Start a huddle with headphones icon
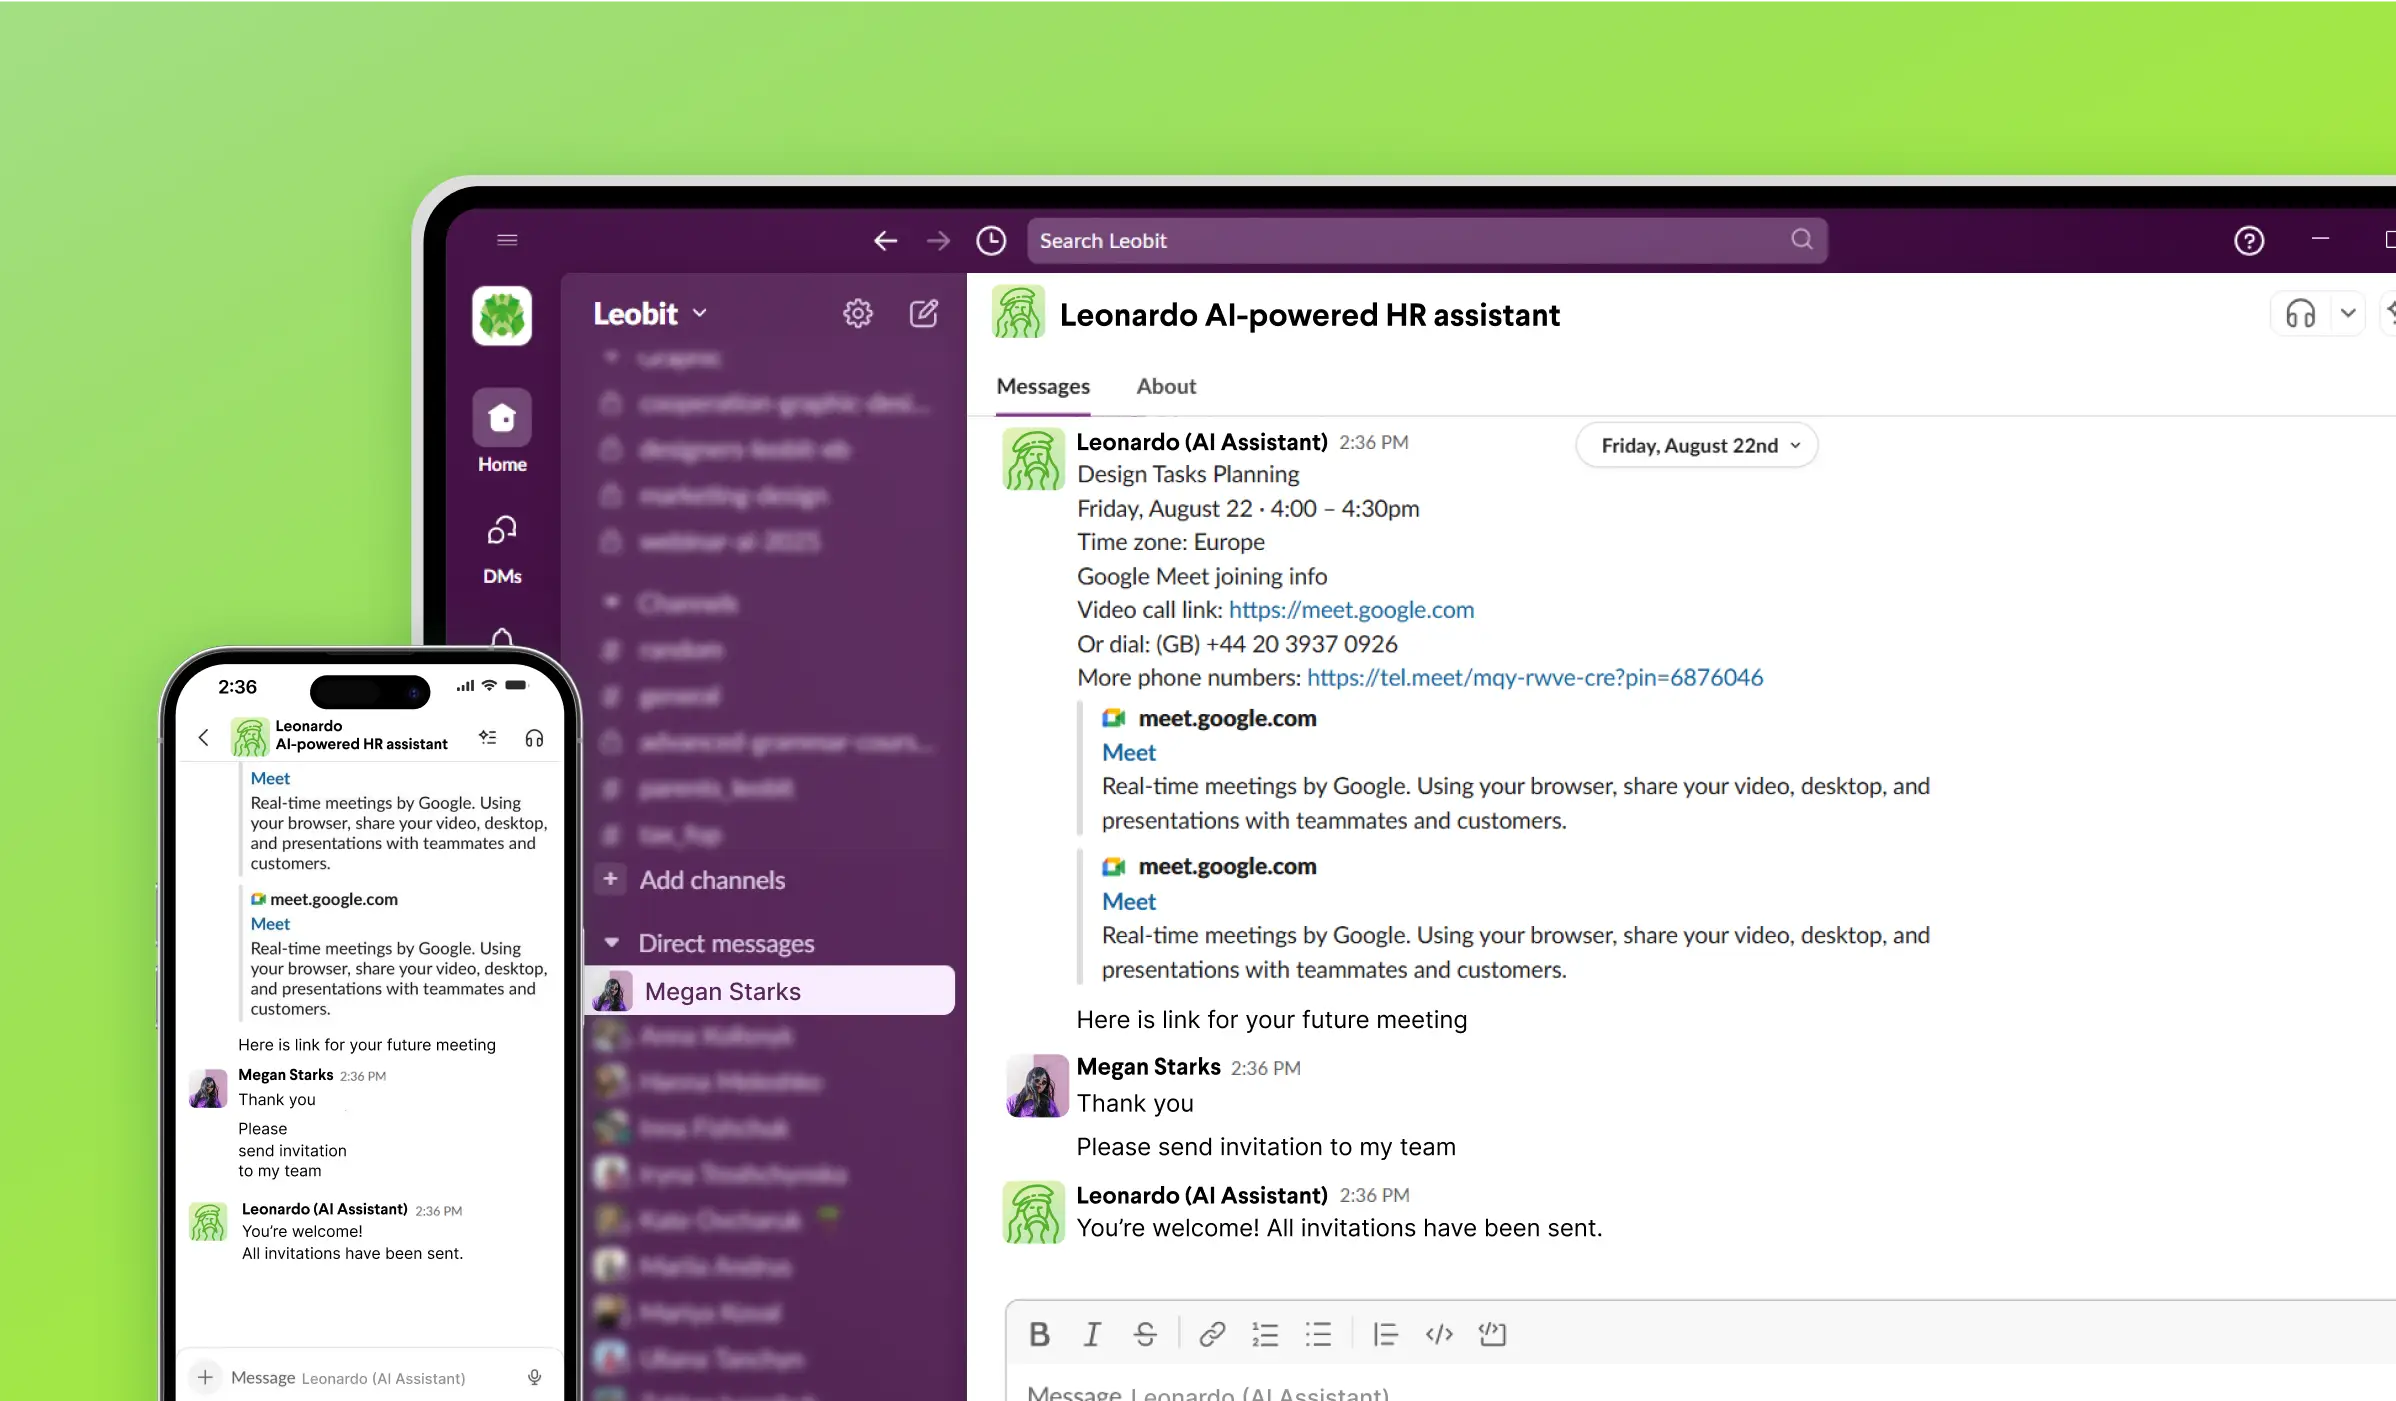The width and height of the screenshot is (2396, 1401). (2300, 314)
